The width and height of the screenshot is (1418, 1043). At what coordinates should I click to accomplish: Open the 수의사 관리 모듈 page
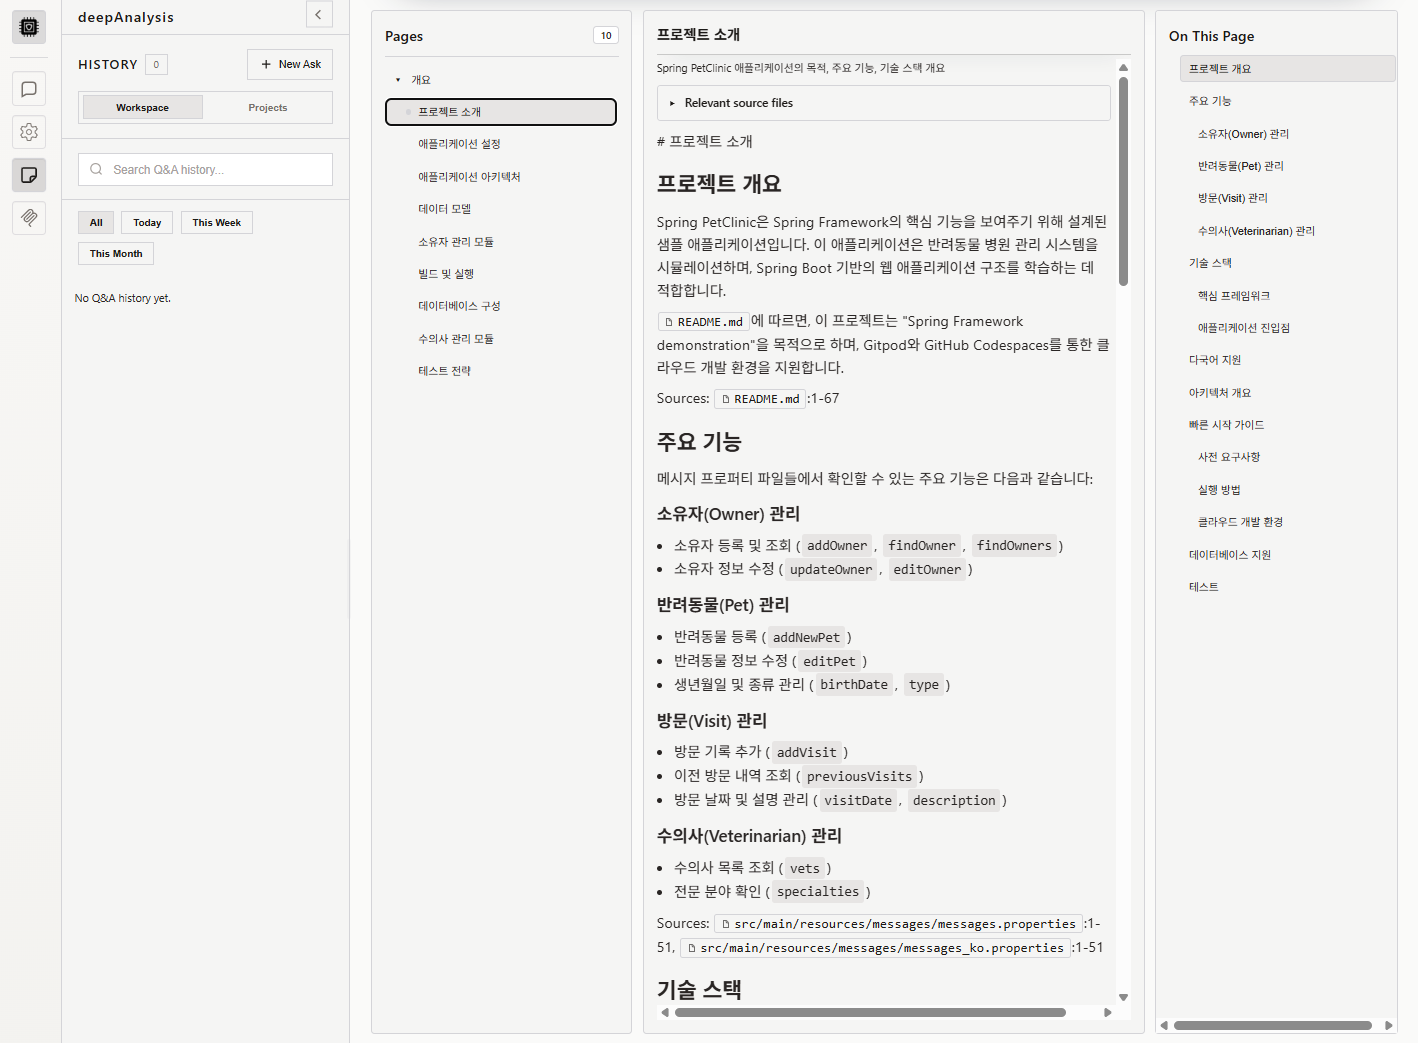(x=455, y=339)
